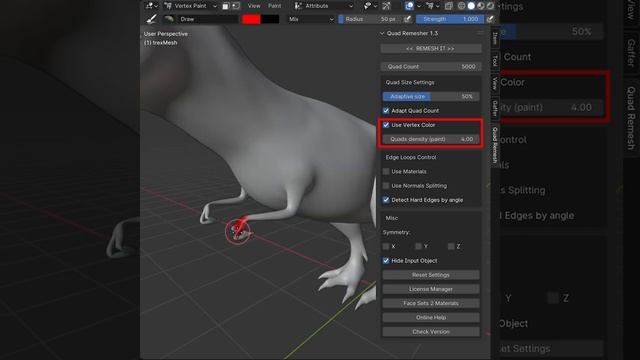Click the User Perspective label
Image resolution: width=640 pixels, height=360 pixels.
pos(166,34)
